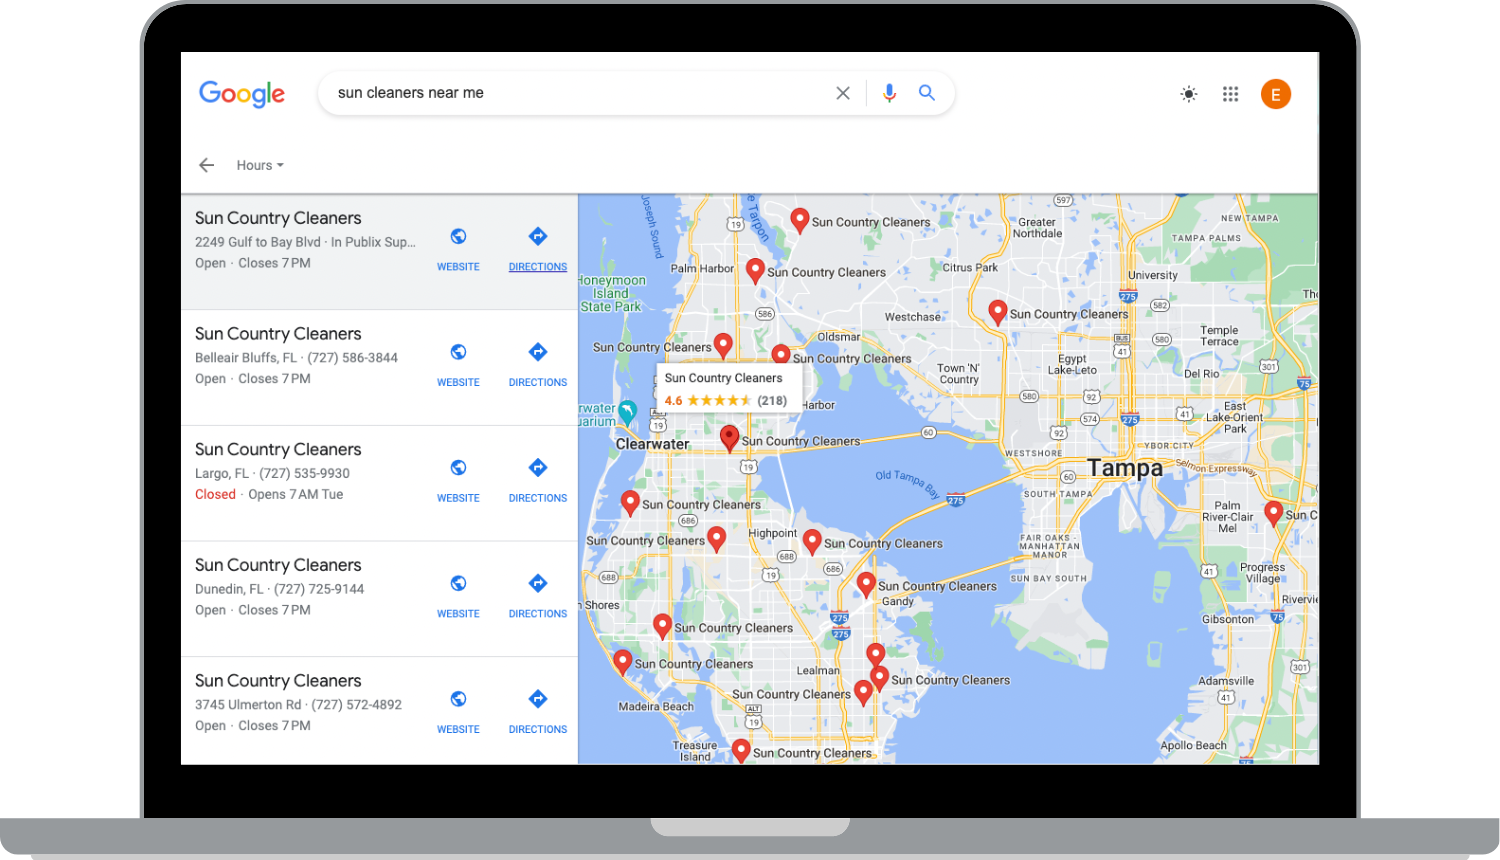This screenshot has width=1500, height=860.
Task: Click the back arrow above the results list
Action: (206, 164)
